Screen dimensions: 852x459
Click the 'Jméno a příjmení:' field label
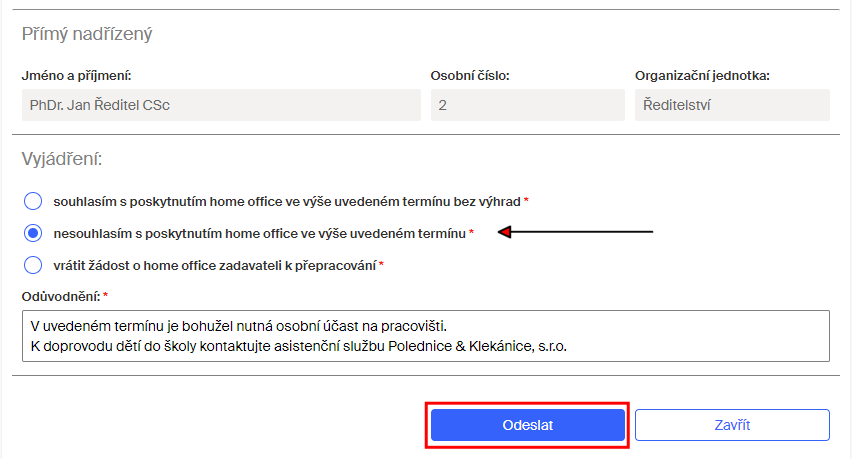77,76
